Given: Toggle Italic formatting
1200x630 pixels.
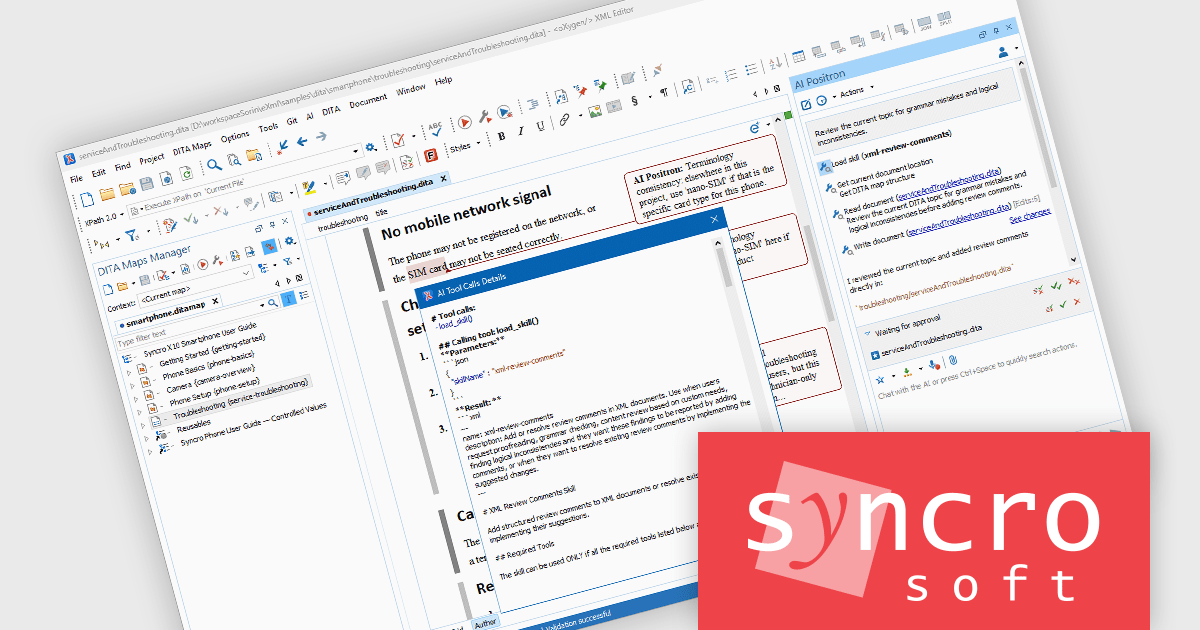Looking at the screenshot, I should tap(521, 131).
